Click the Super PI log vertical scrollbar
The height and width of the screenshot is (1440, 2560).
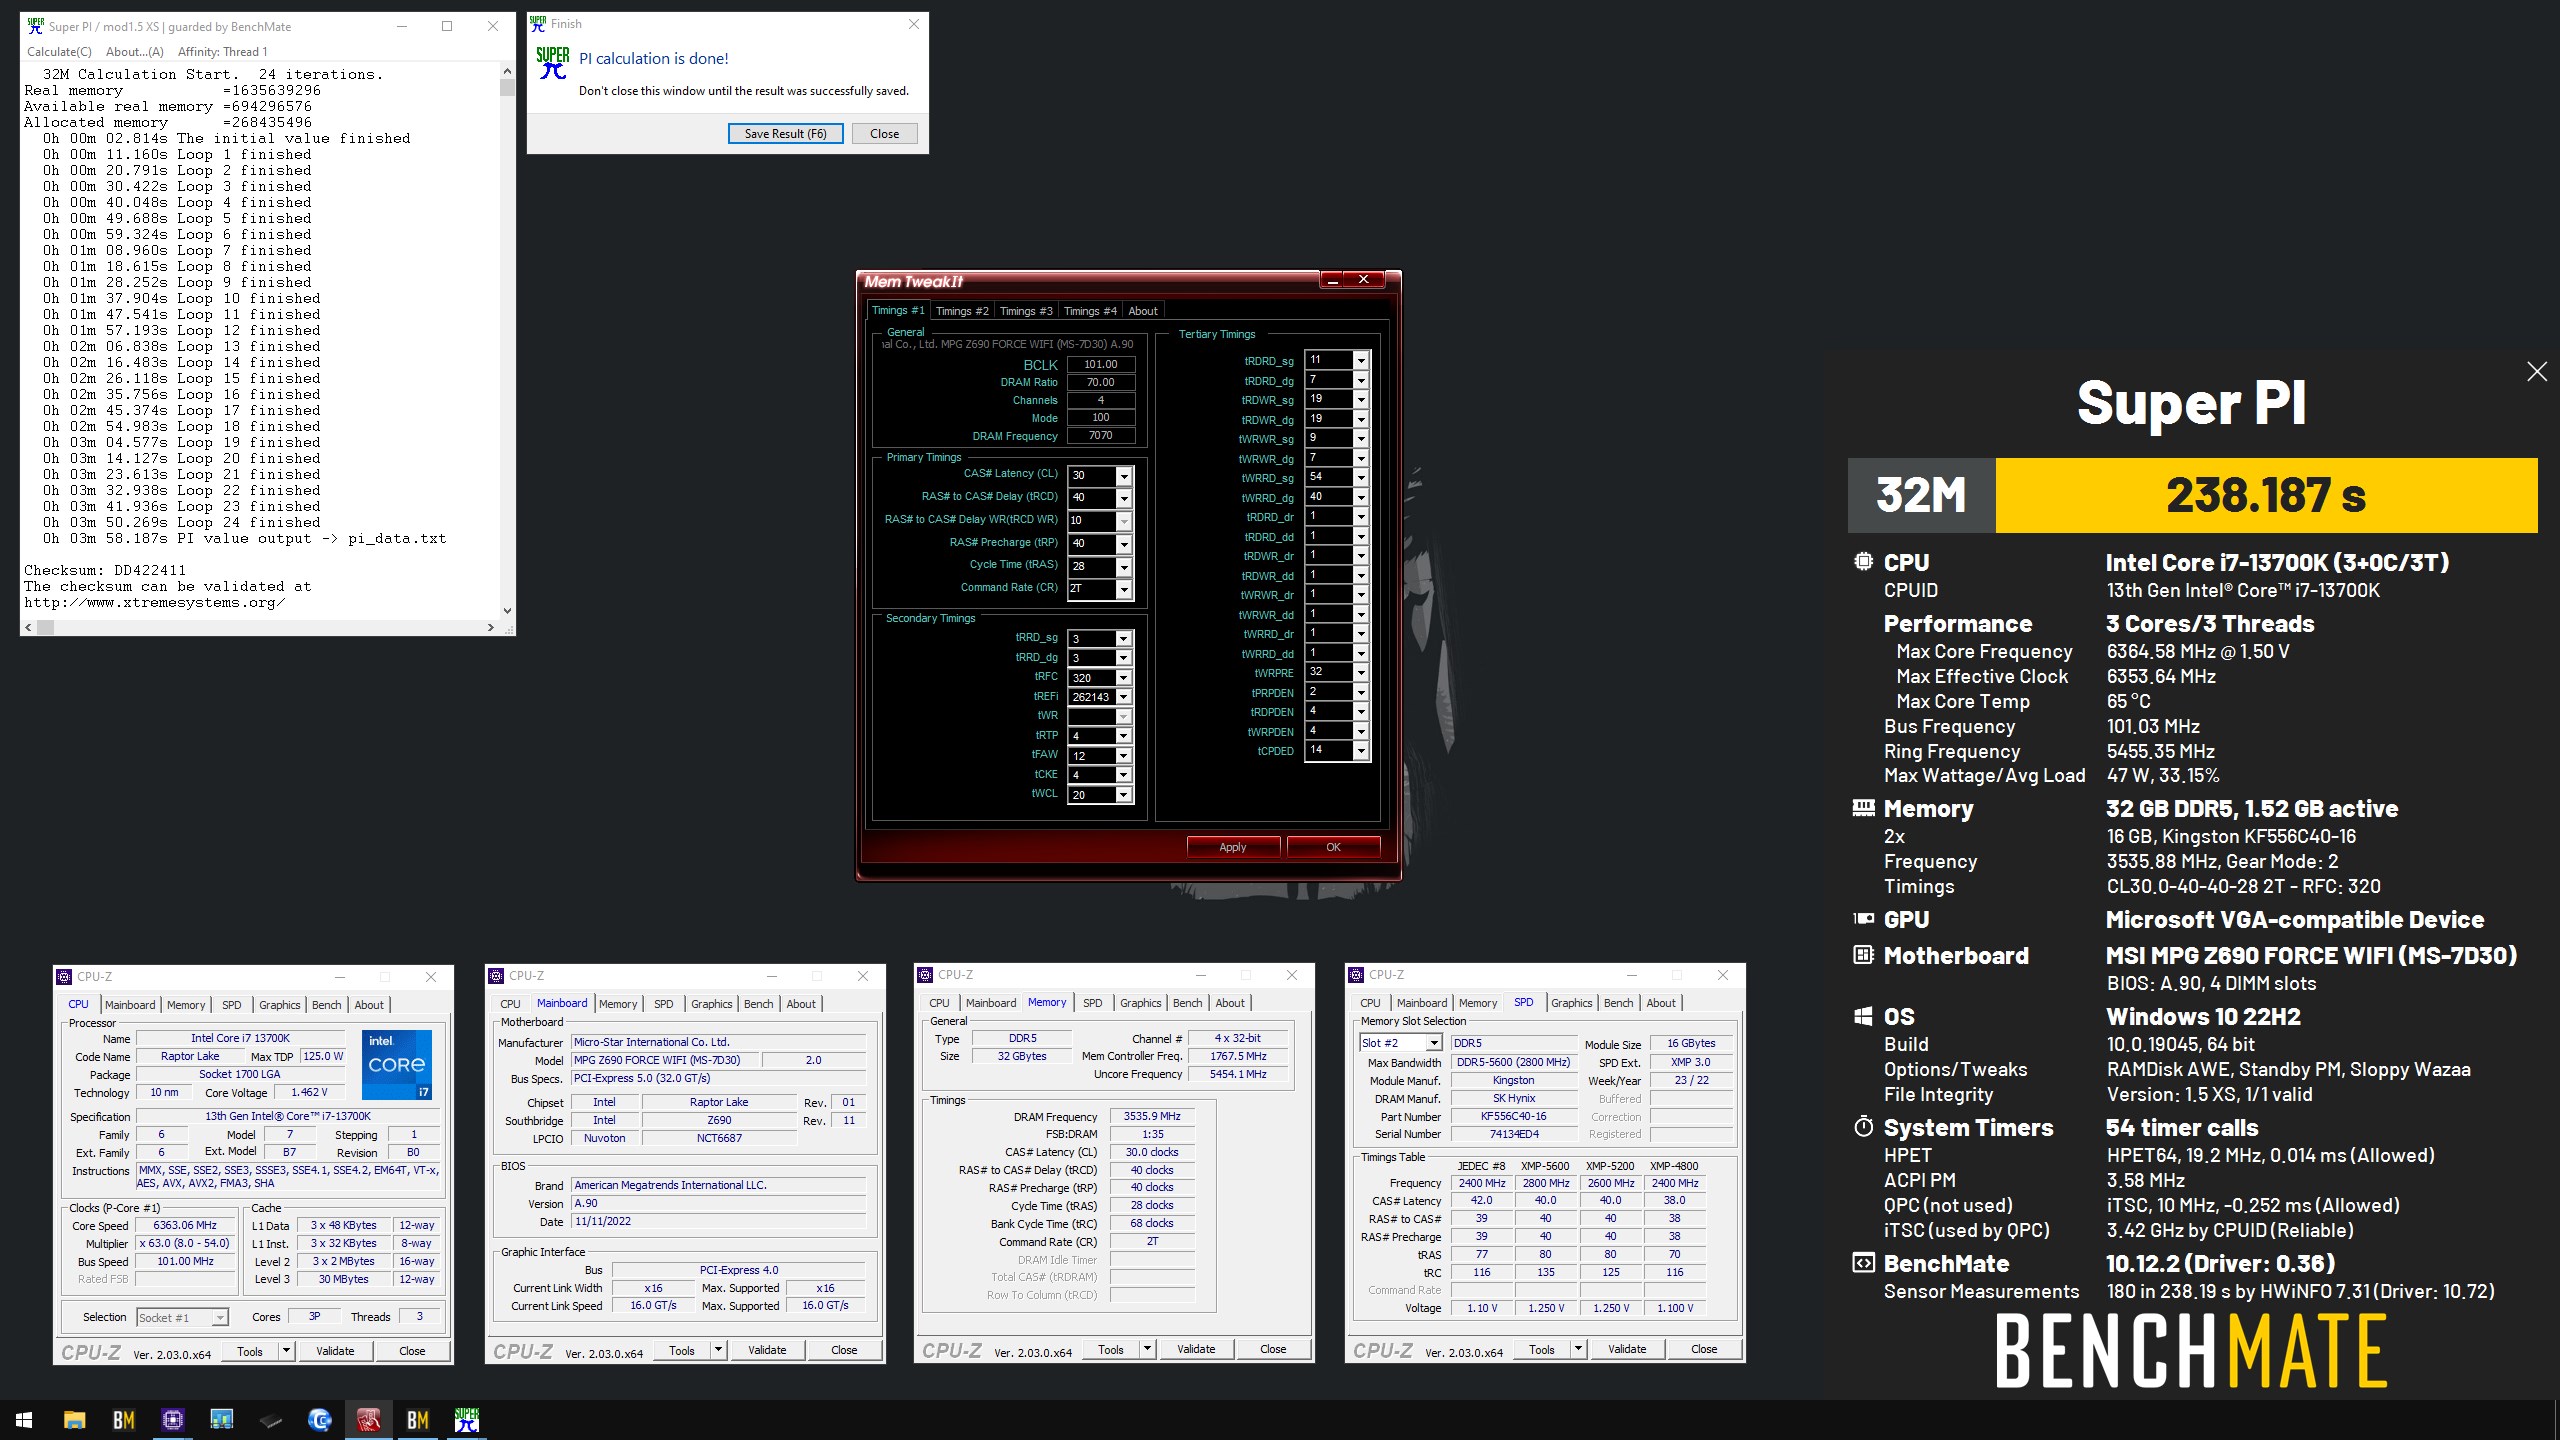tap(507, 340)
